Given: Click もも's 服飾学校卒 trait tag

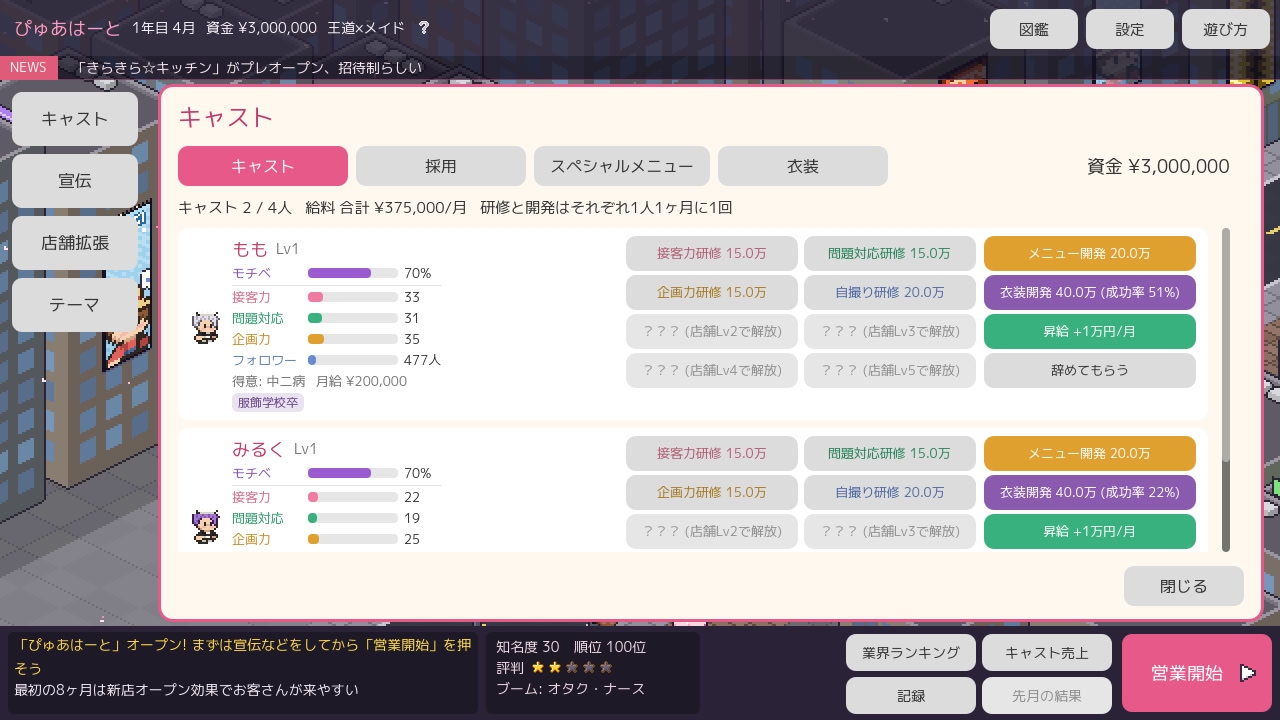Looking at the screenshot, I should coord(268,402).
